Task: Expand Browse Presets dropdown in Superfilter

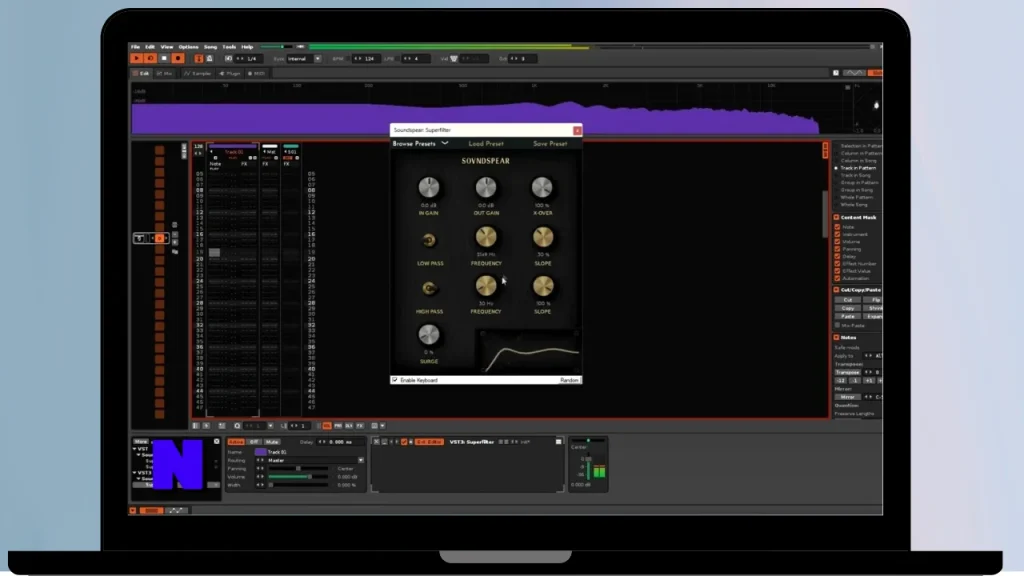Action: (x=420, y=144)
